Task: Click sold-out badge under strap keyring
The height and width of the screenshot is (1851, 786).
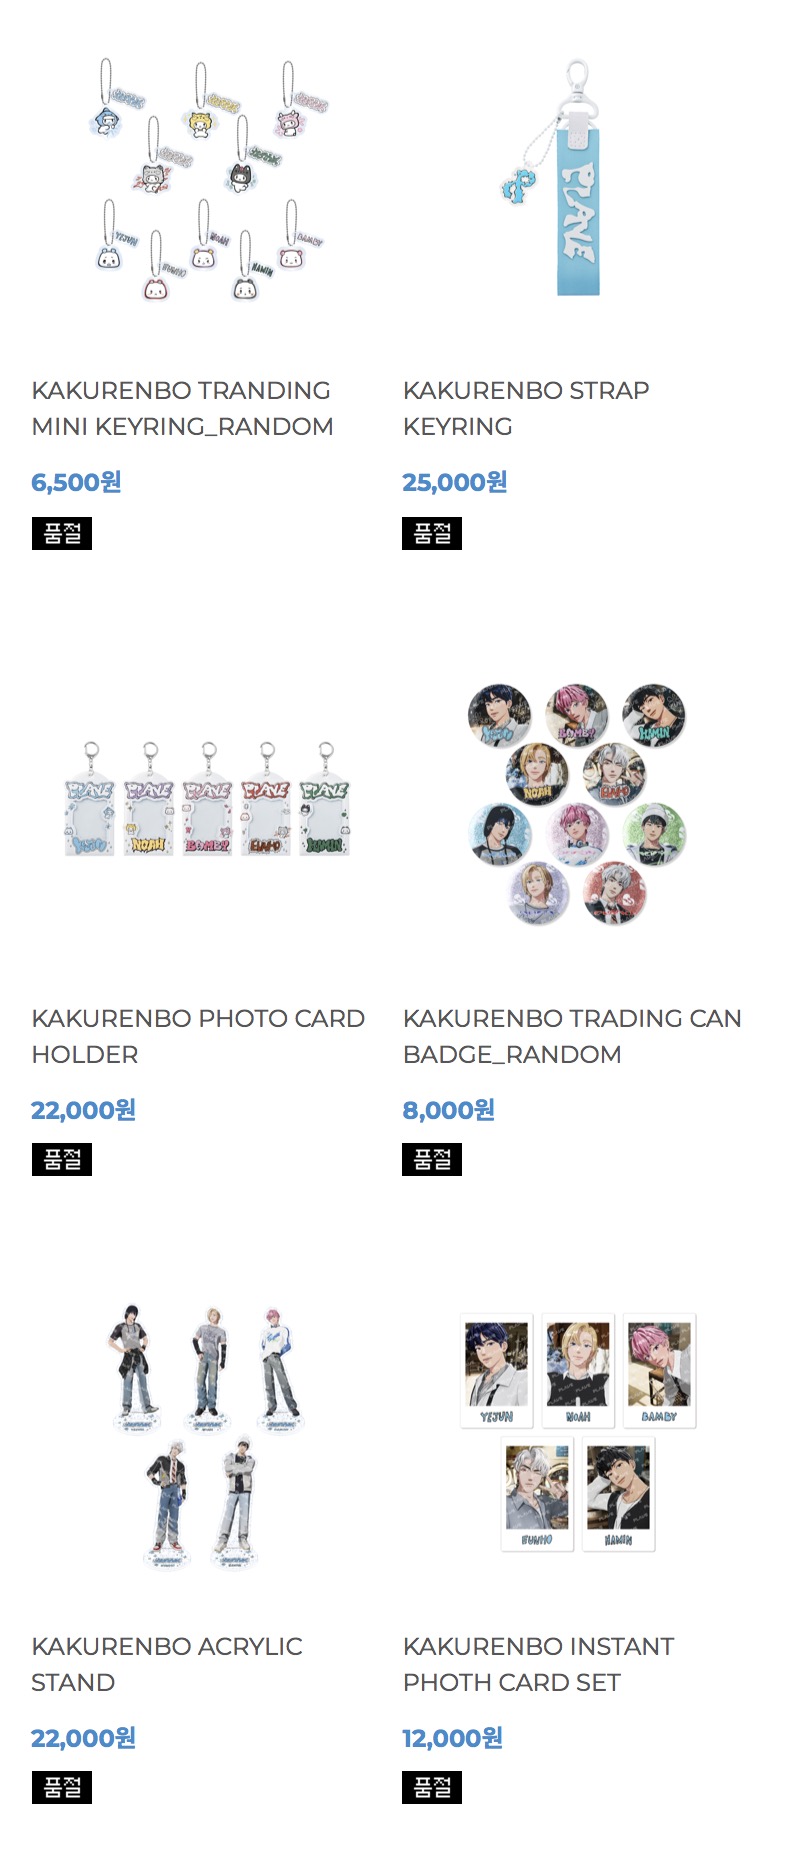Action: click(x=432, y=533)
